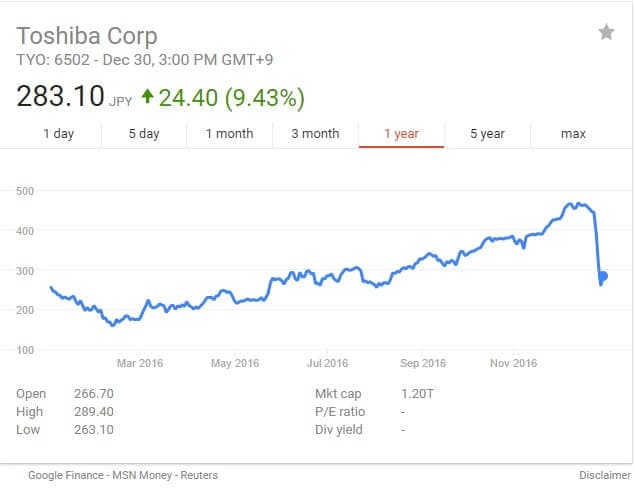The image size is (635, 491).
Task: Click the Toshiba Corp title
Action: (x=87, y=36)
